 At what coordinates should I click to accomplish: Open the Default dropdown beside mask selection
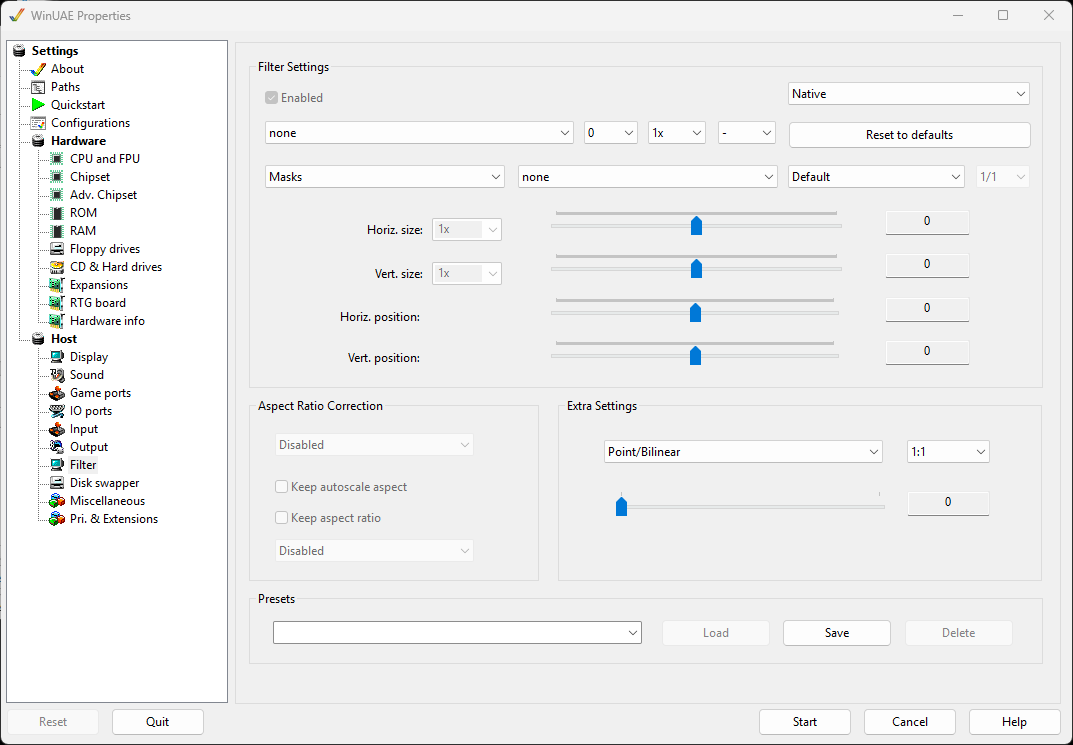[x=876, y=177]
